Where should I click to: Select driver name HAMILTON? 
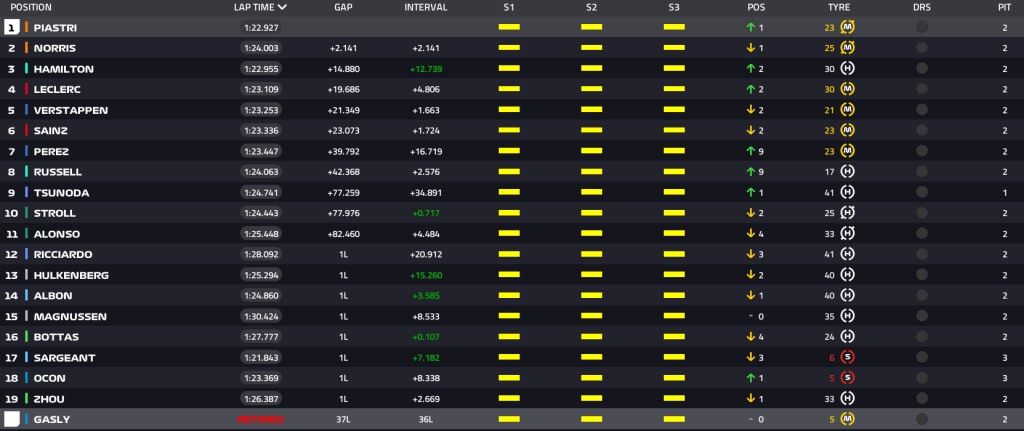tap(63, 69)
